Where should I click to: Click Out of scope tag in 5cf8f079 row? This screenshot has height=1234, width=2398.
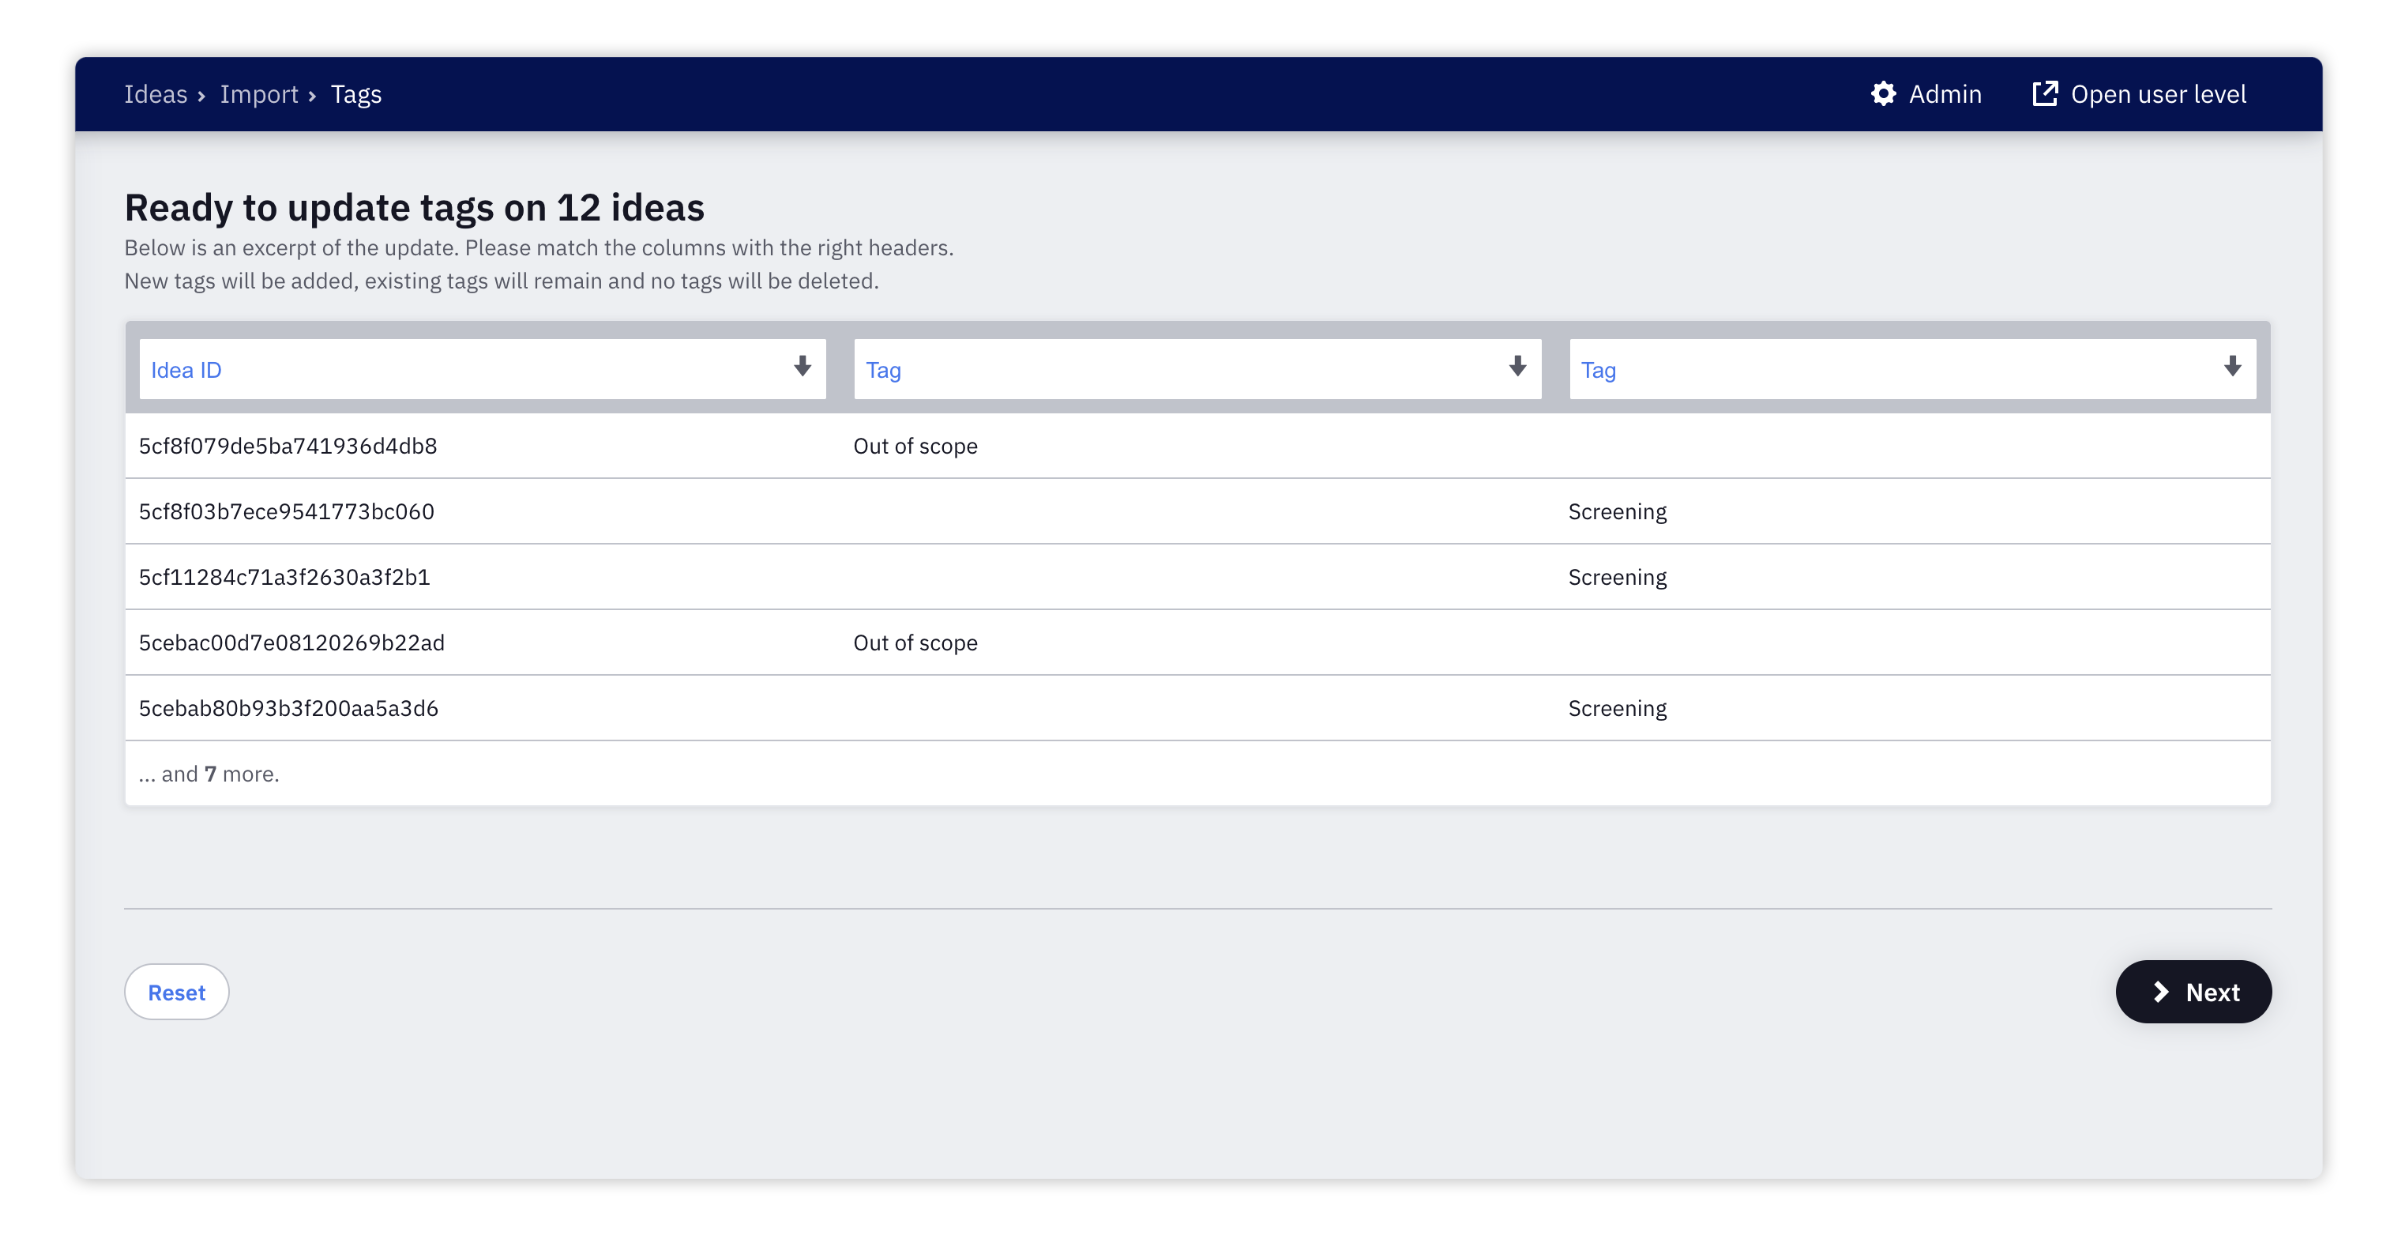915,446
